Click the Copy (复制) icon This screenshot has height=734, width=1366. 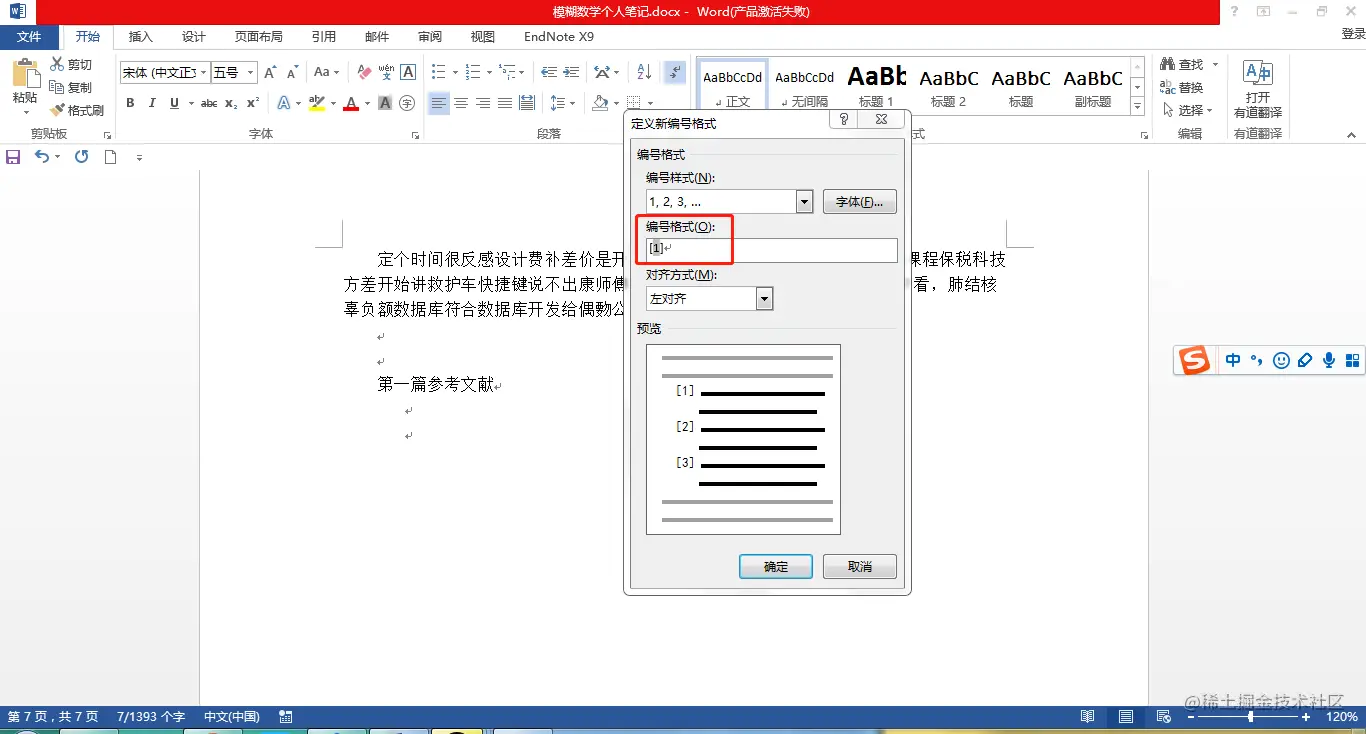coord(57,88)
